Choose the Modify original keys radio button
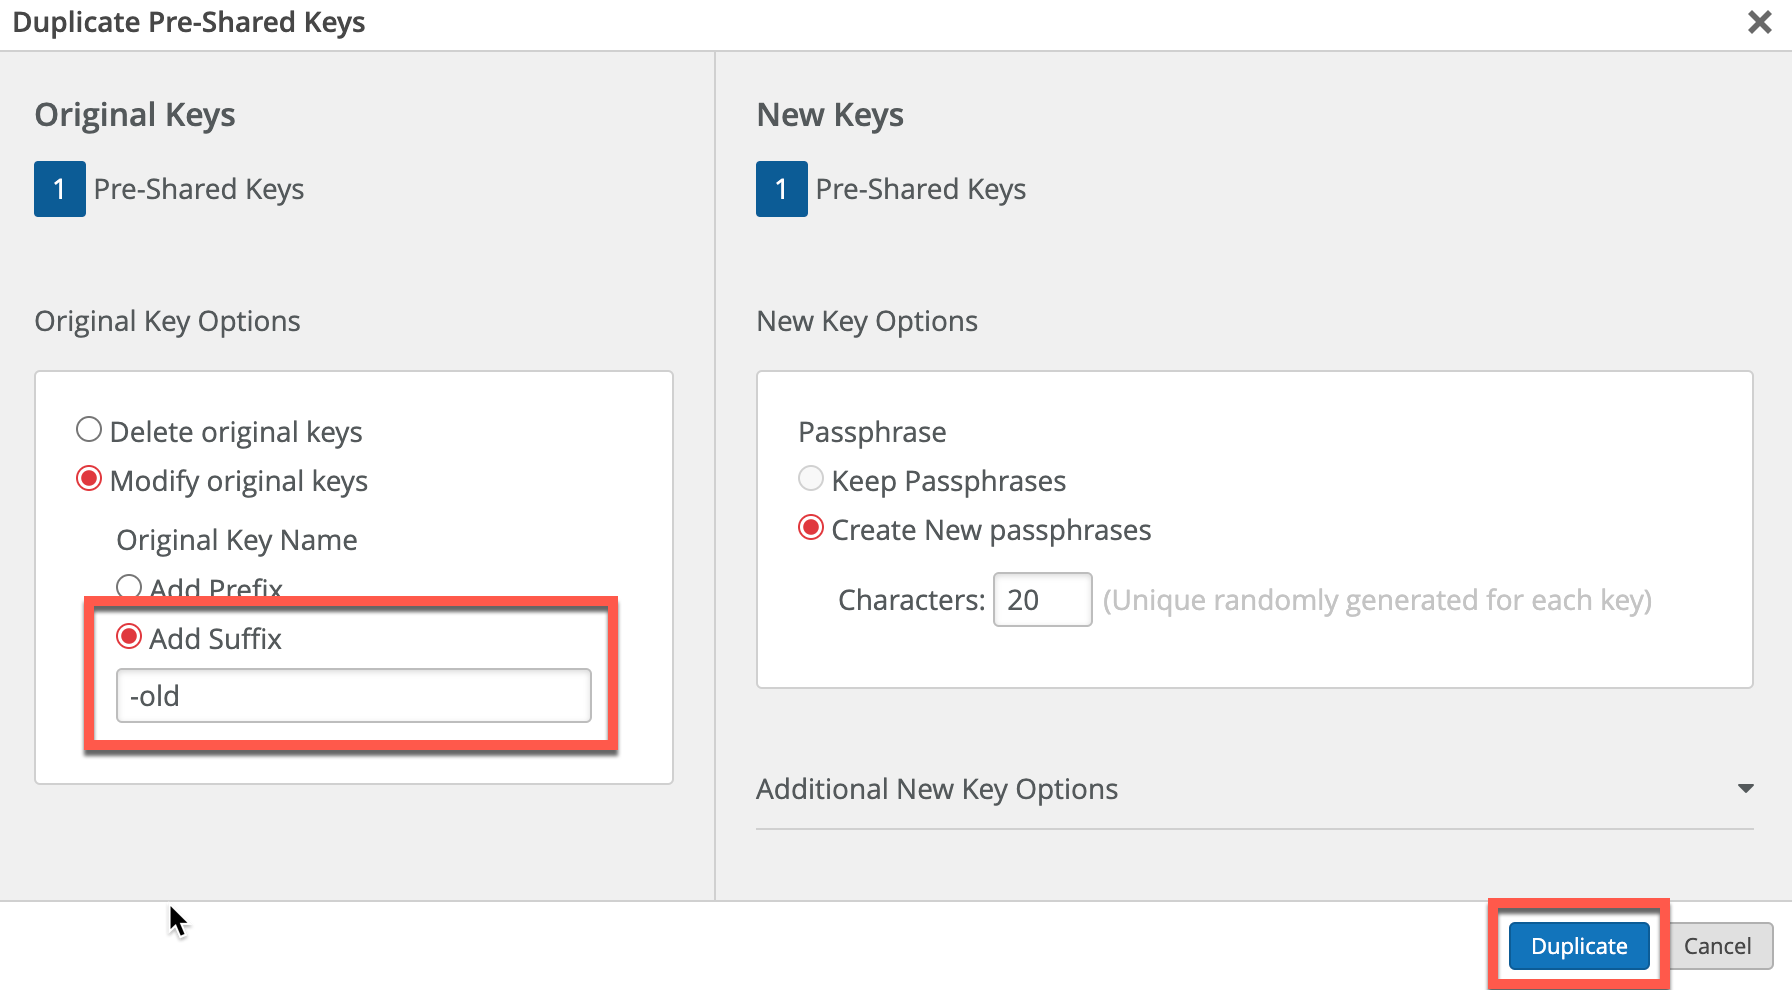Image resolution: width=1792 pixels, height=990 pixels. tap(90, 479)
